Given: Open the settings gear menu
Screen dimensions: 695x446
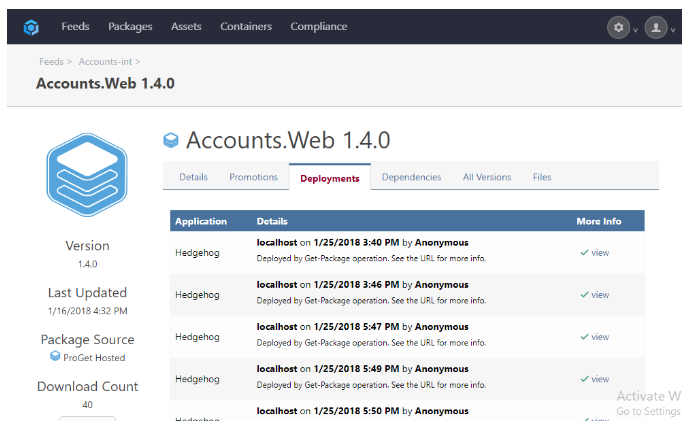Looking at the screenshot, I should pos(619,28).
